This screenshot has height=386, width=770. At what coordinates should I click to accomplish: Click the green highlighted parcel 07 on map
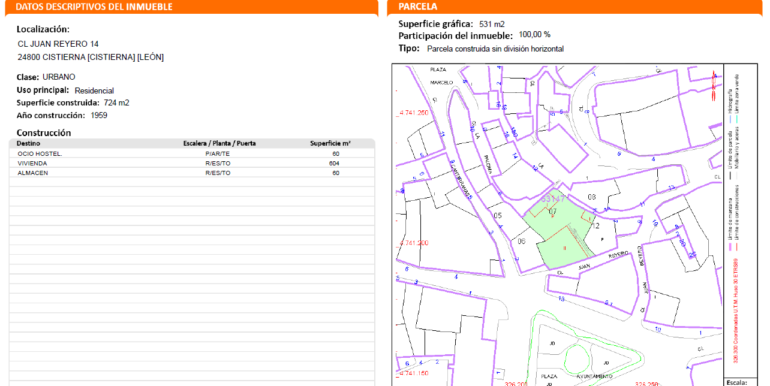point(560,228)
